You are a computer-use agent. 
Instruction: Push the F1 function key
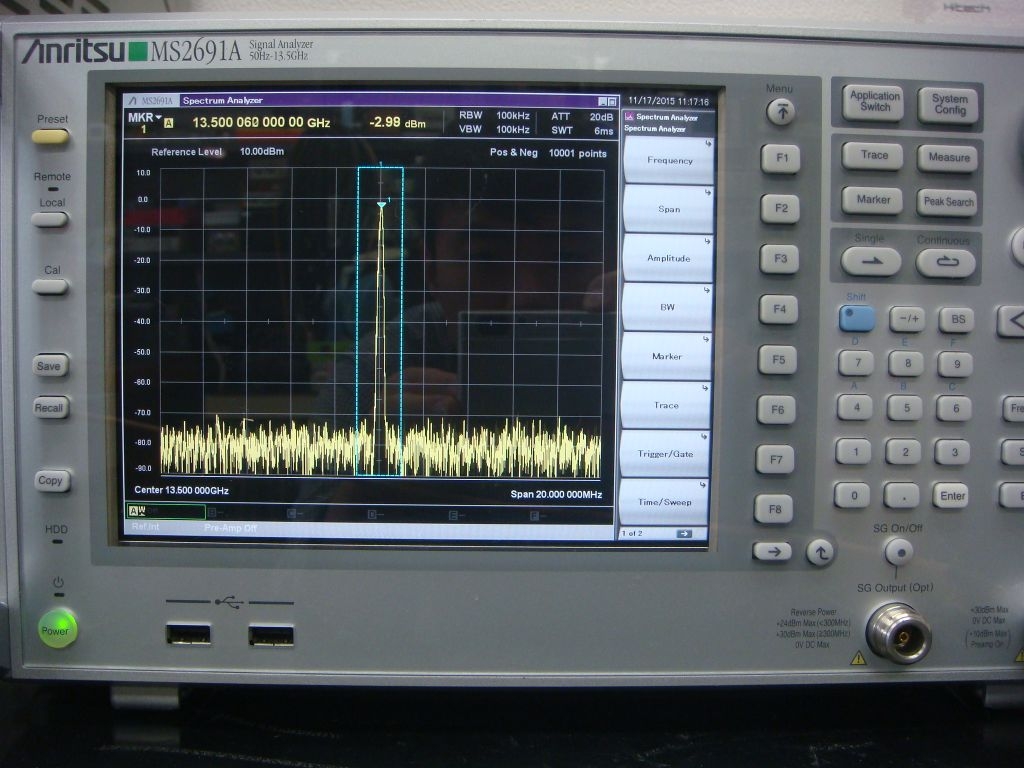[781, 159]
